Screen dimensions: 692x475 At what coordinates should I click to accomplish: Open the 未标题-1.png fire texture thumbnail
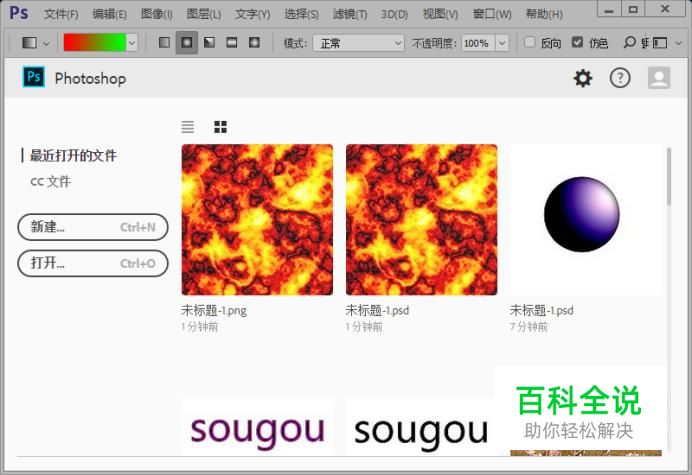257,219
